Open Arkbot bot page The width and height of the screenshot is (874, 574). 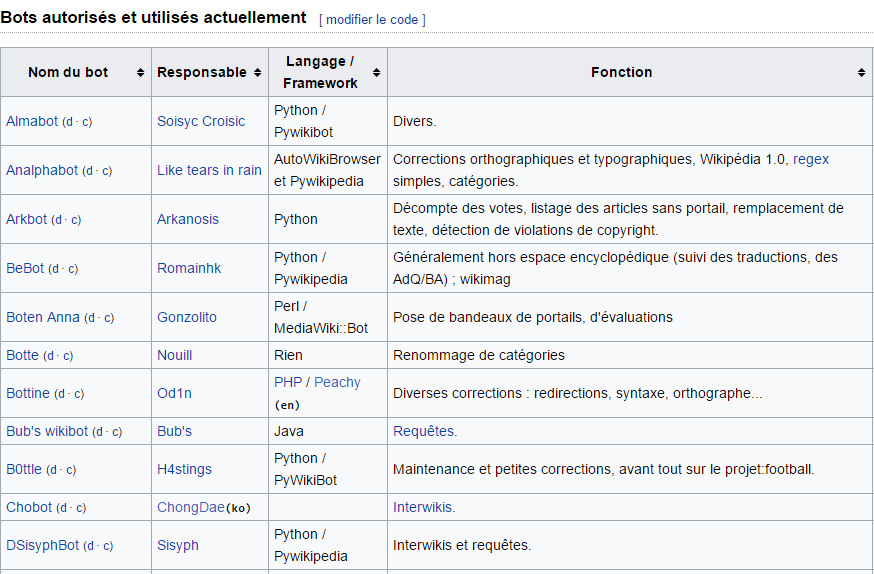pos(26,220)
